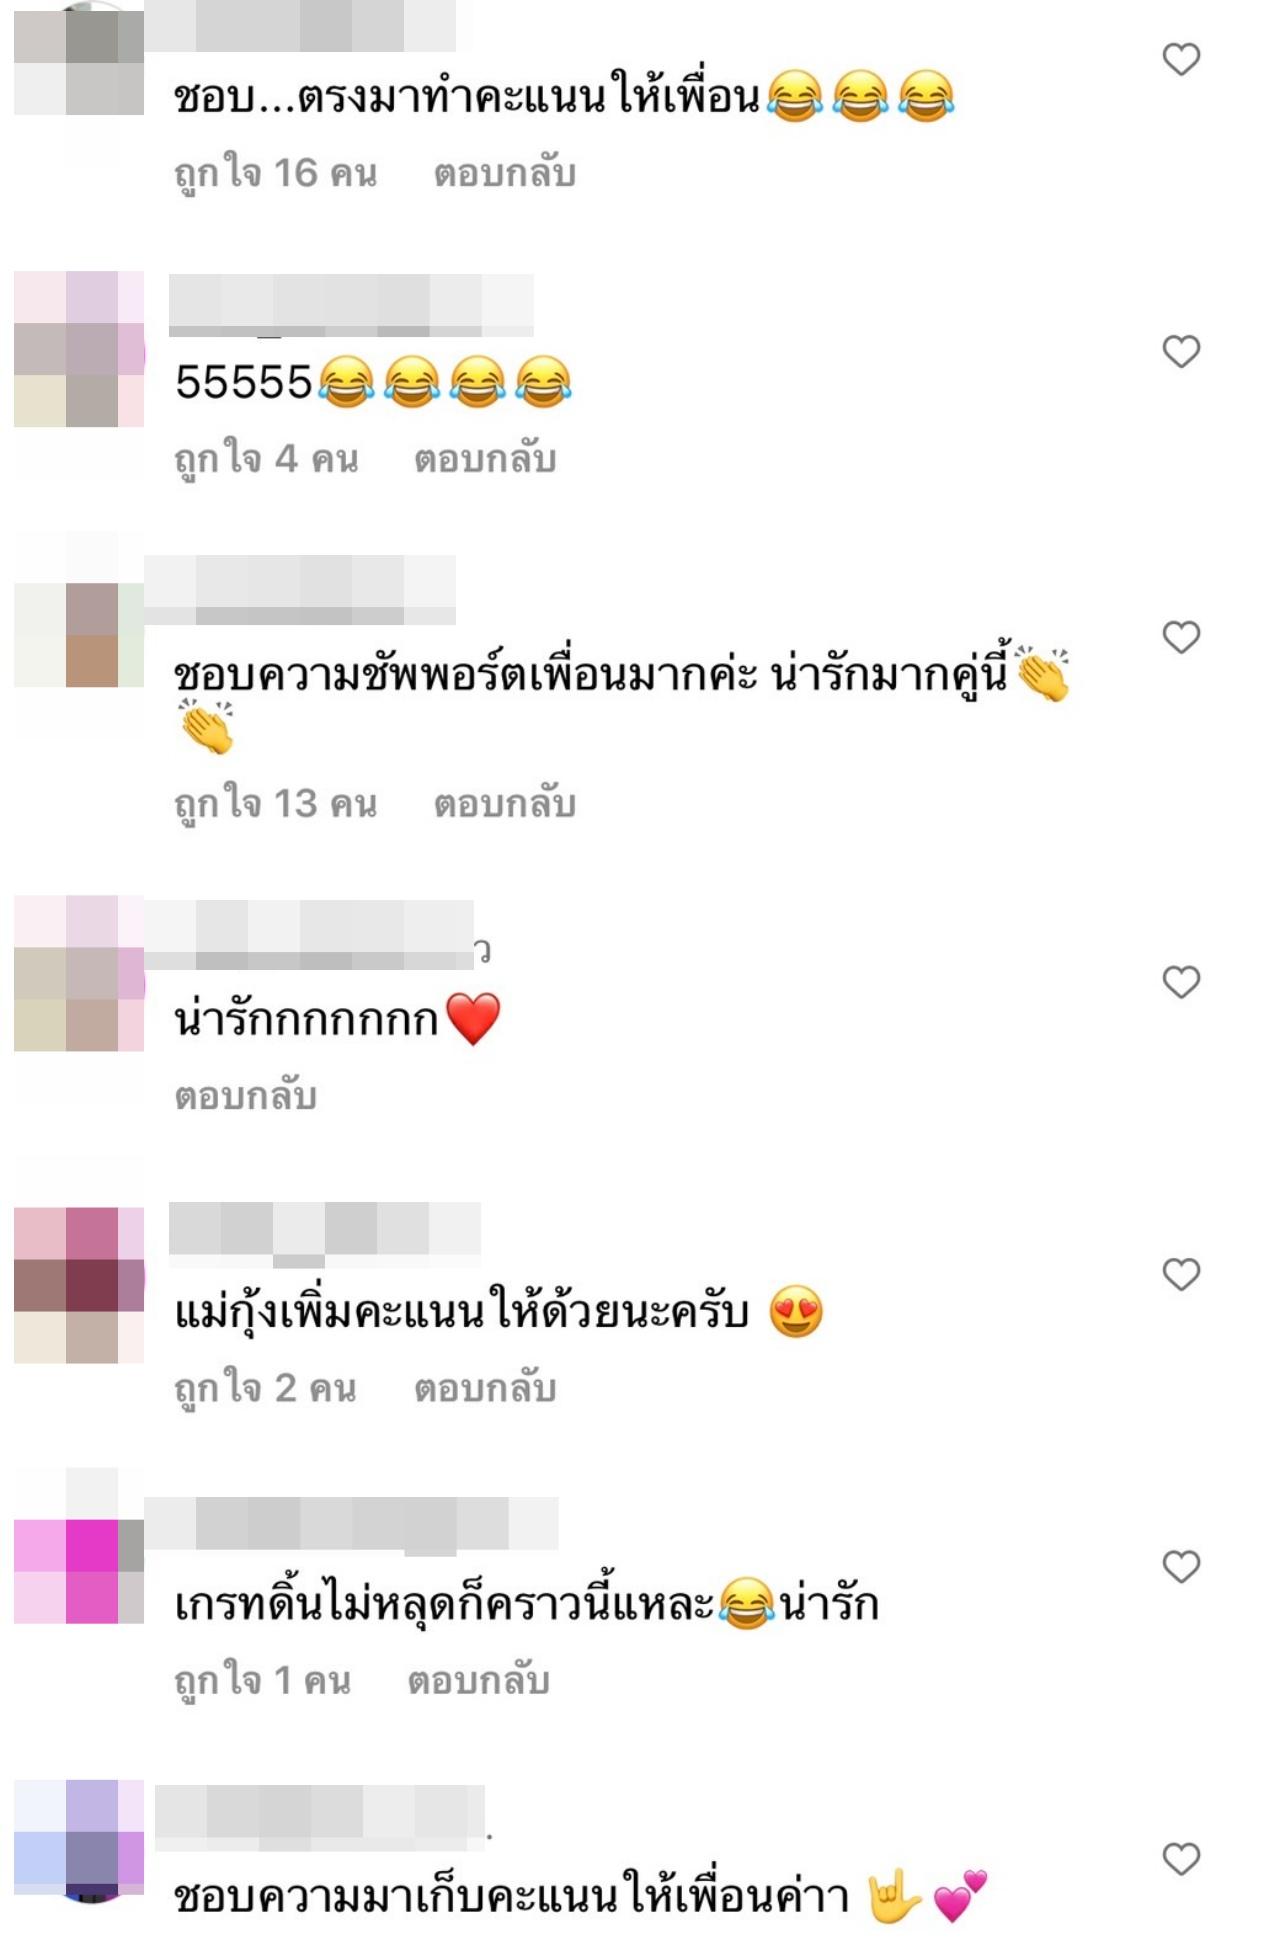Screen dimensions: 1280x1940
Task: Like the แม่กุ้งเพิ่มคะแนน comment
Action: (x=1181, y=1275)
